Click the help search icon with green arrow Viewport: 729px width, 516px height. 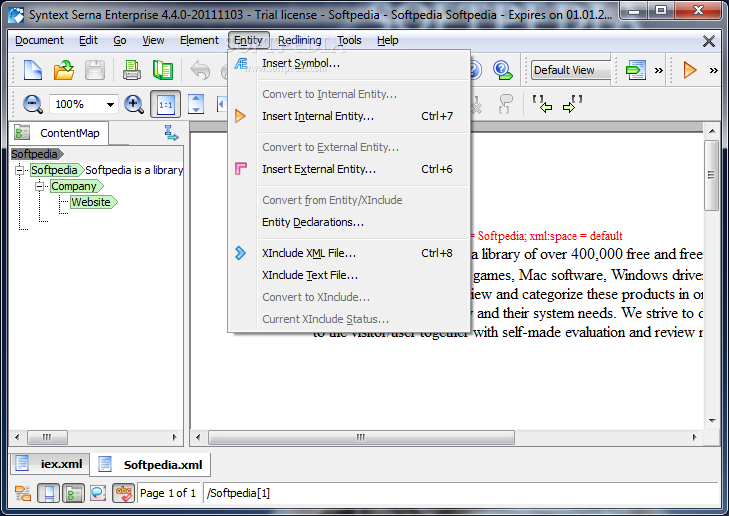click(503, 70)
